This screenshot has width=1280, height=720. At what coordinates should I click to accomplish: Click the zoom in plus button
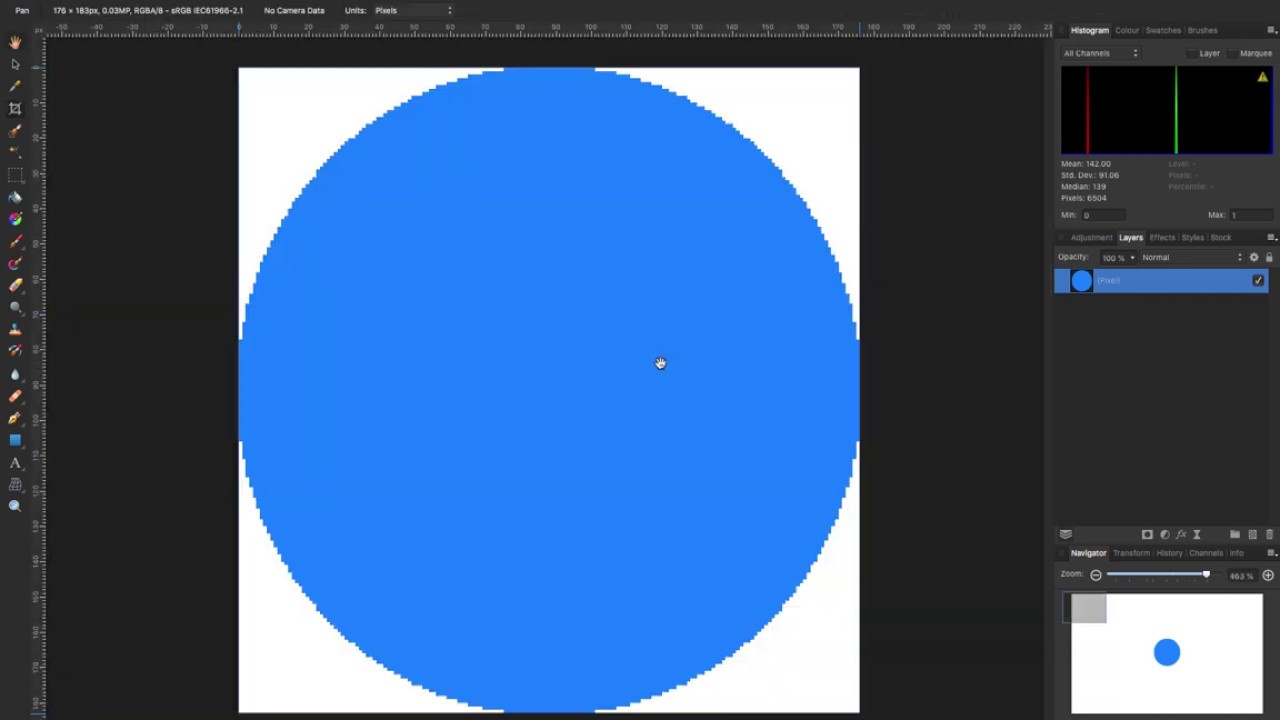1268,575
